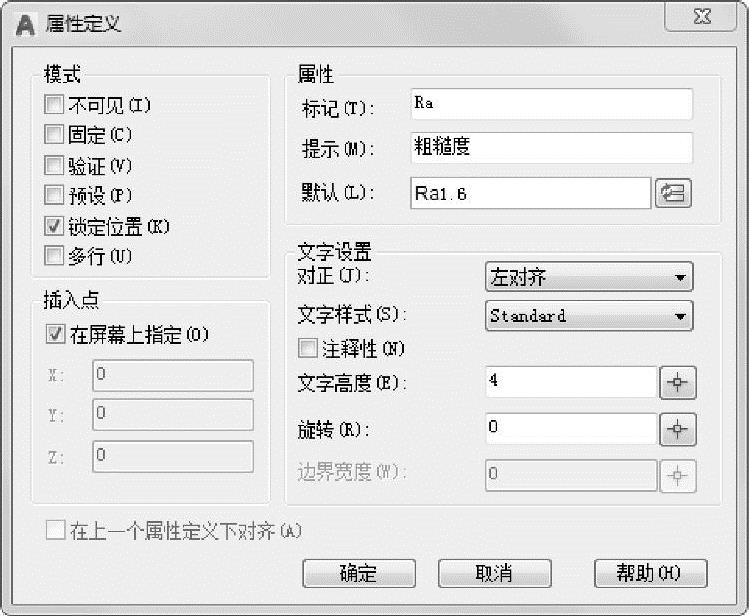Click the pick-point icon for text height
The height and width of the screenshot is (616, 749).
click(678, 382)
